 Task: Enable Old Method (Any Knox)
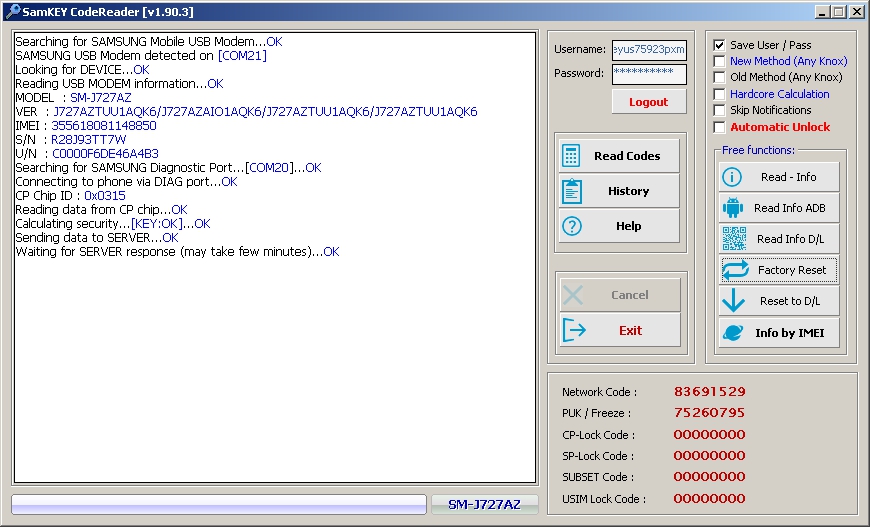pos(719,77)
